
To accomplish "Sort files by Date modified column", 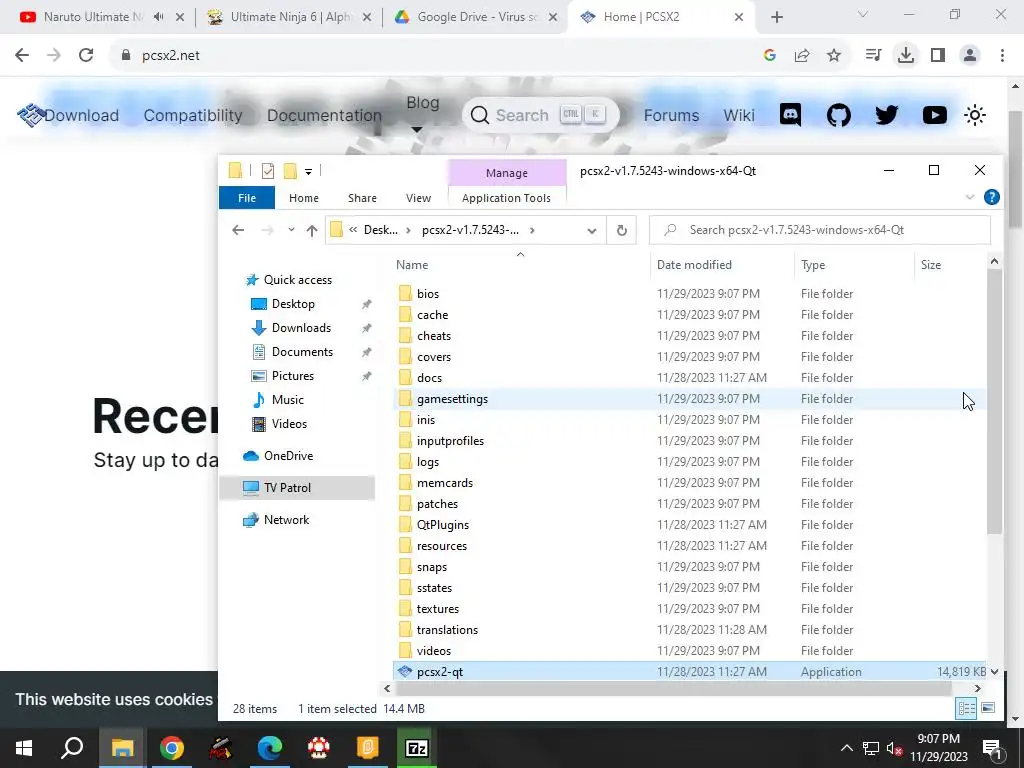I will (x=694, y=264).
